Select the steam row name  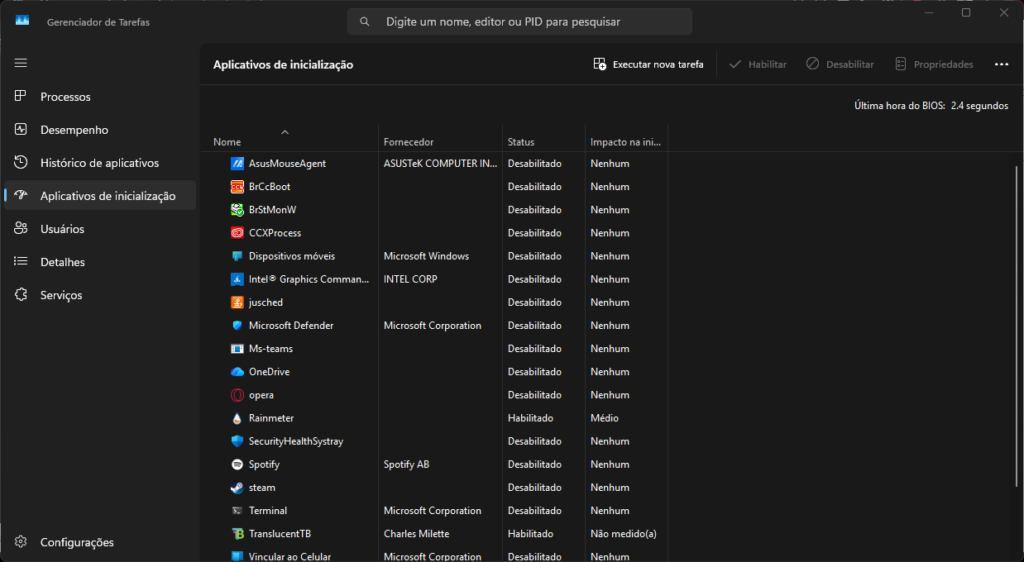262,488
